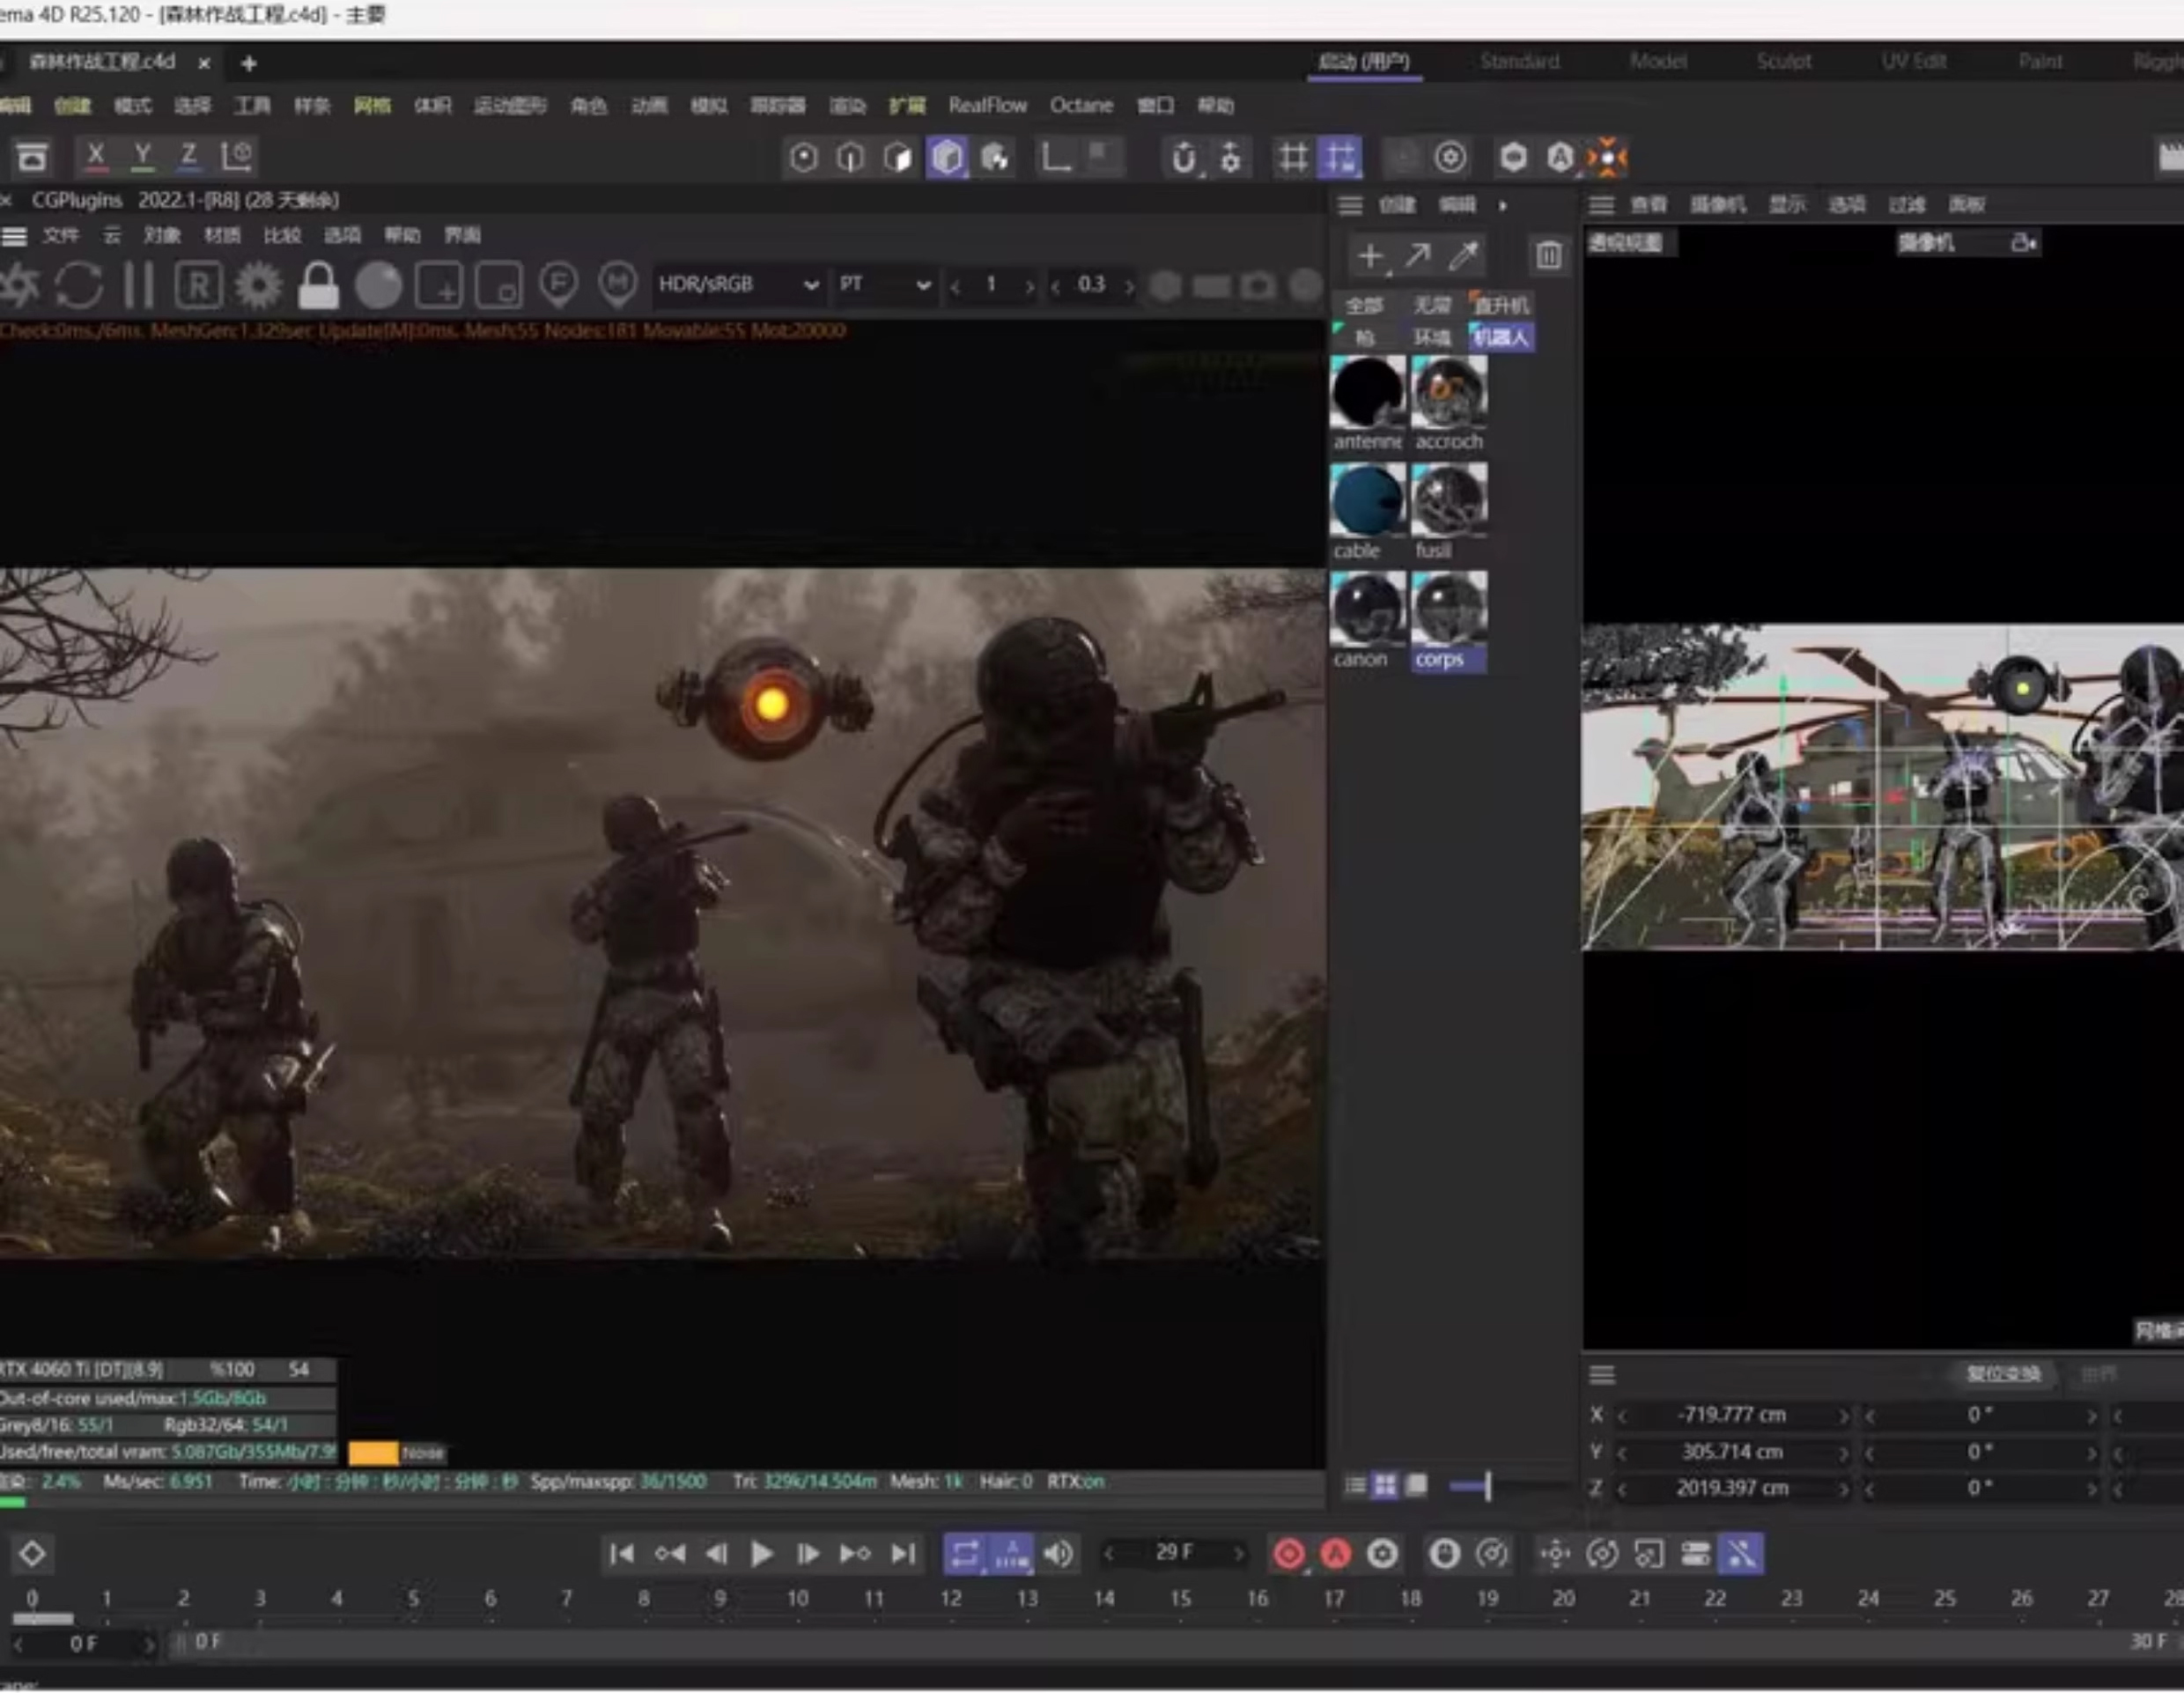Screen dimensions: 2184x1693
Task: Toggle X axis lock
Action: [x=96, y=156]
